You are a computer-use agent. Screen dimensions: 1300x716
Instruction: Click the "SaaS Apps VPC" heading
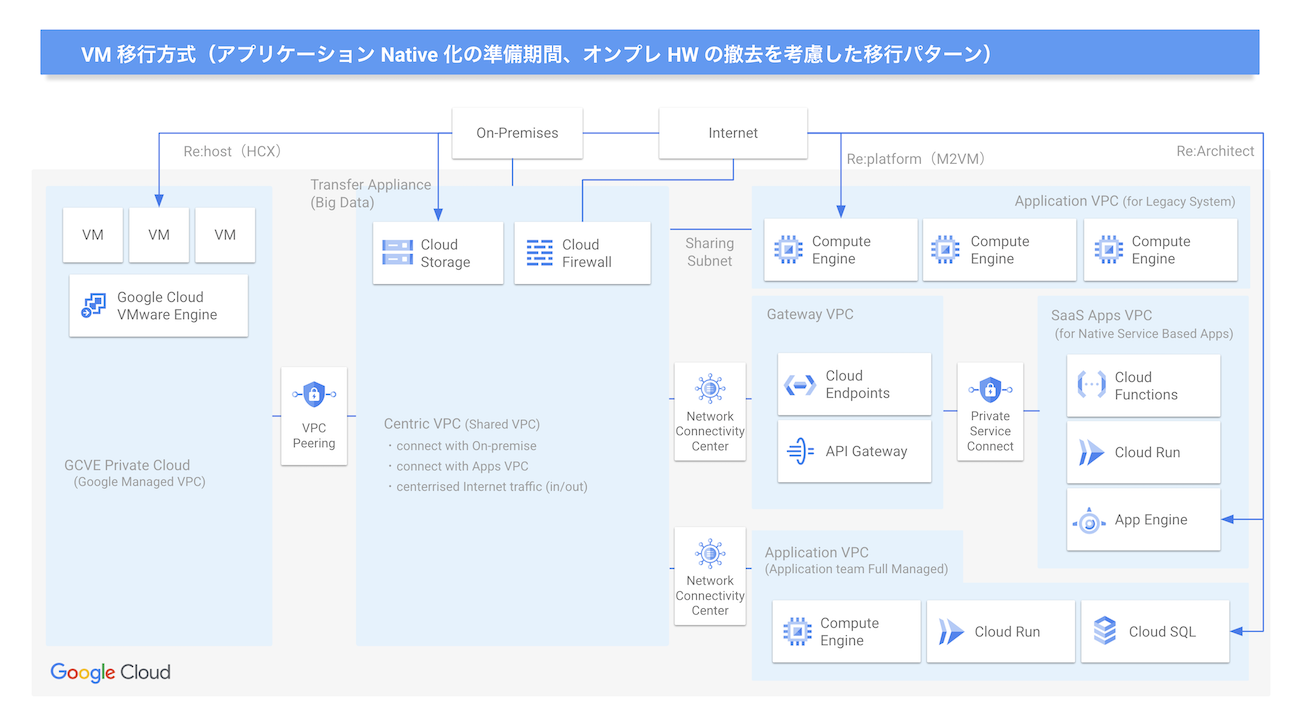click(x=1101, y=315)
